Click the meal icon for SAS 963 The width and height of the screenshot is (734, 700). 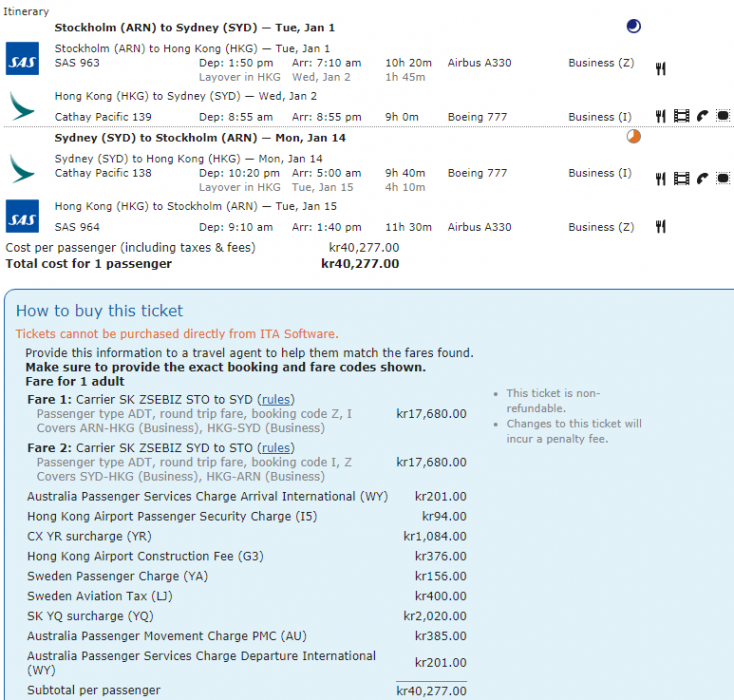[x=661, y=69]
